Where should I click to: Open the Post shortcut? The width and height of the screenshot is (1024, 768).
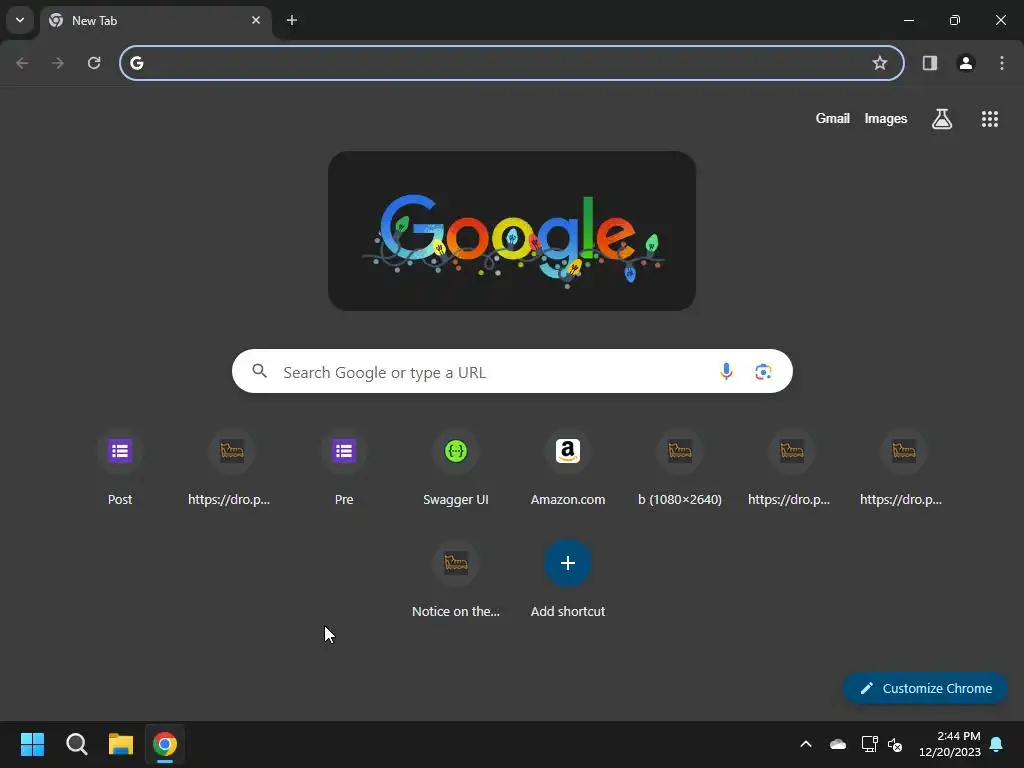[x=120, y=469]
